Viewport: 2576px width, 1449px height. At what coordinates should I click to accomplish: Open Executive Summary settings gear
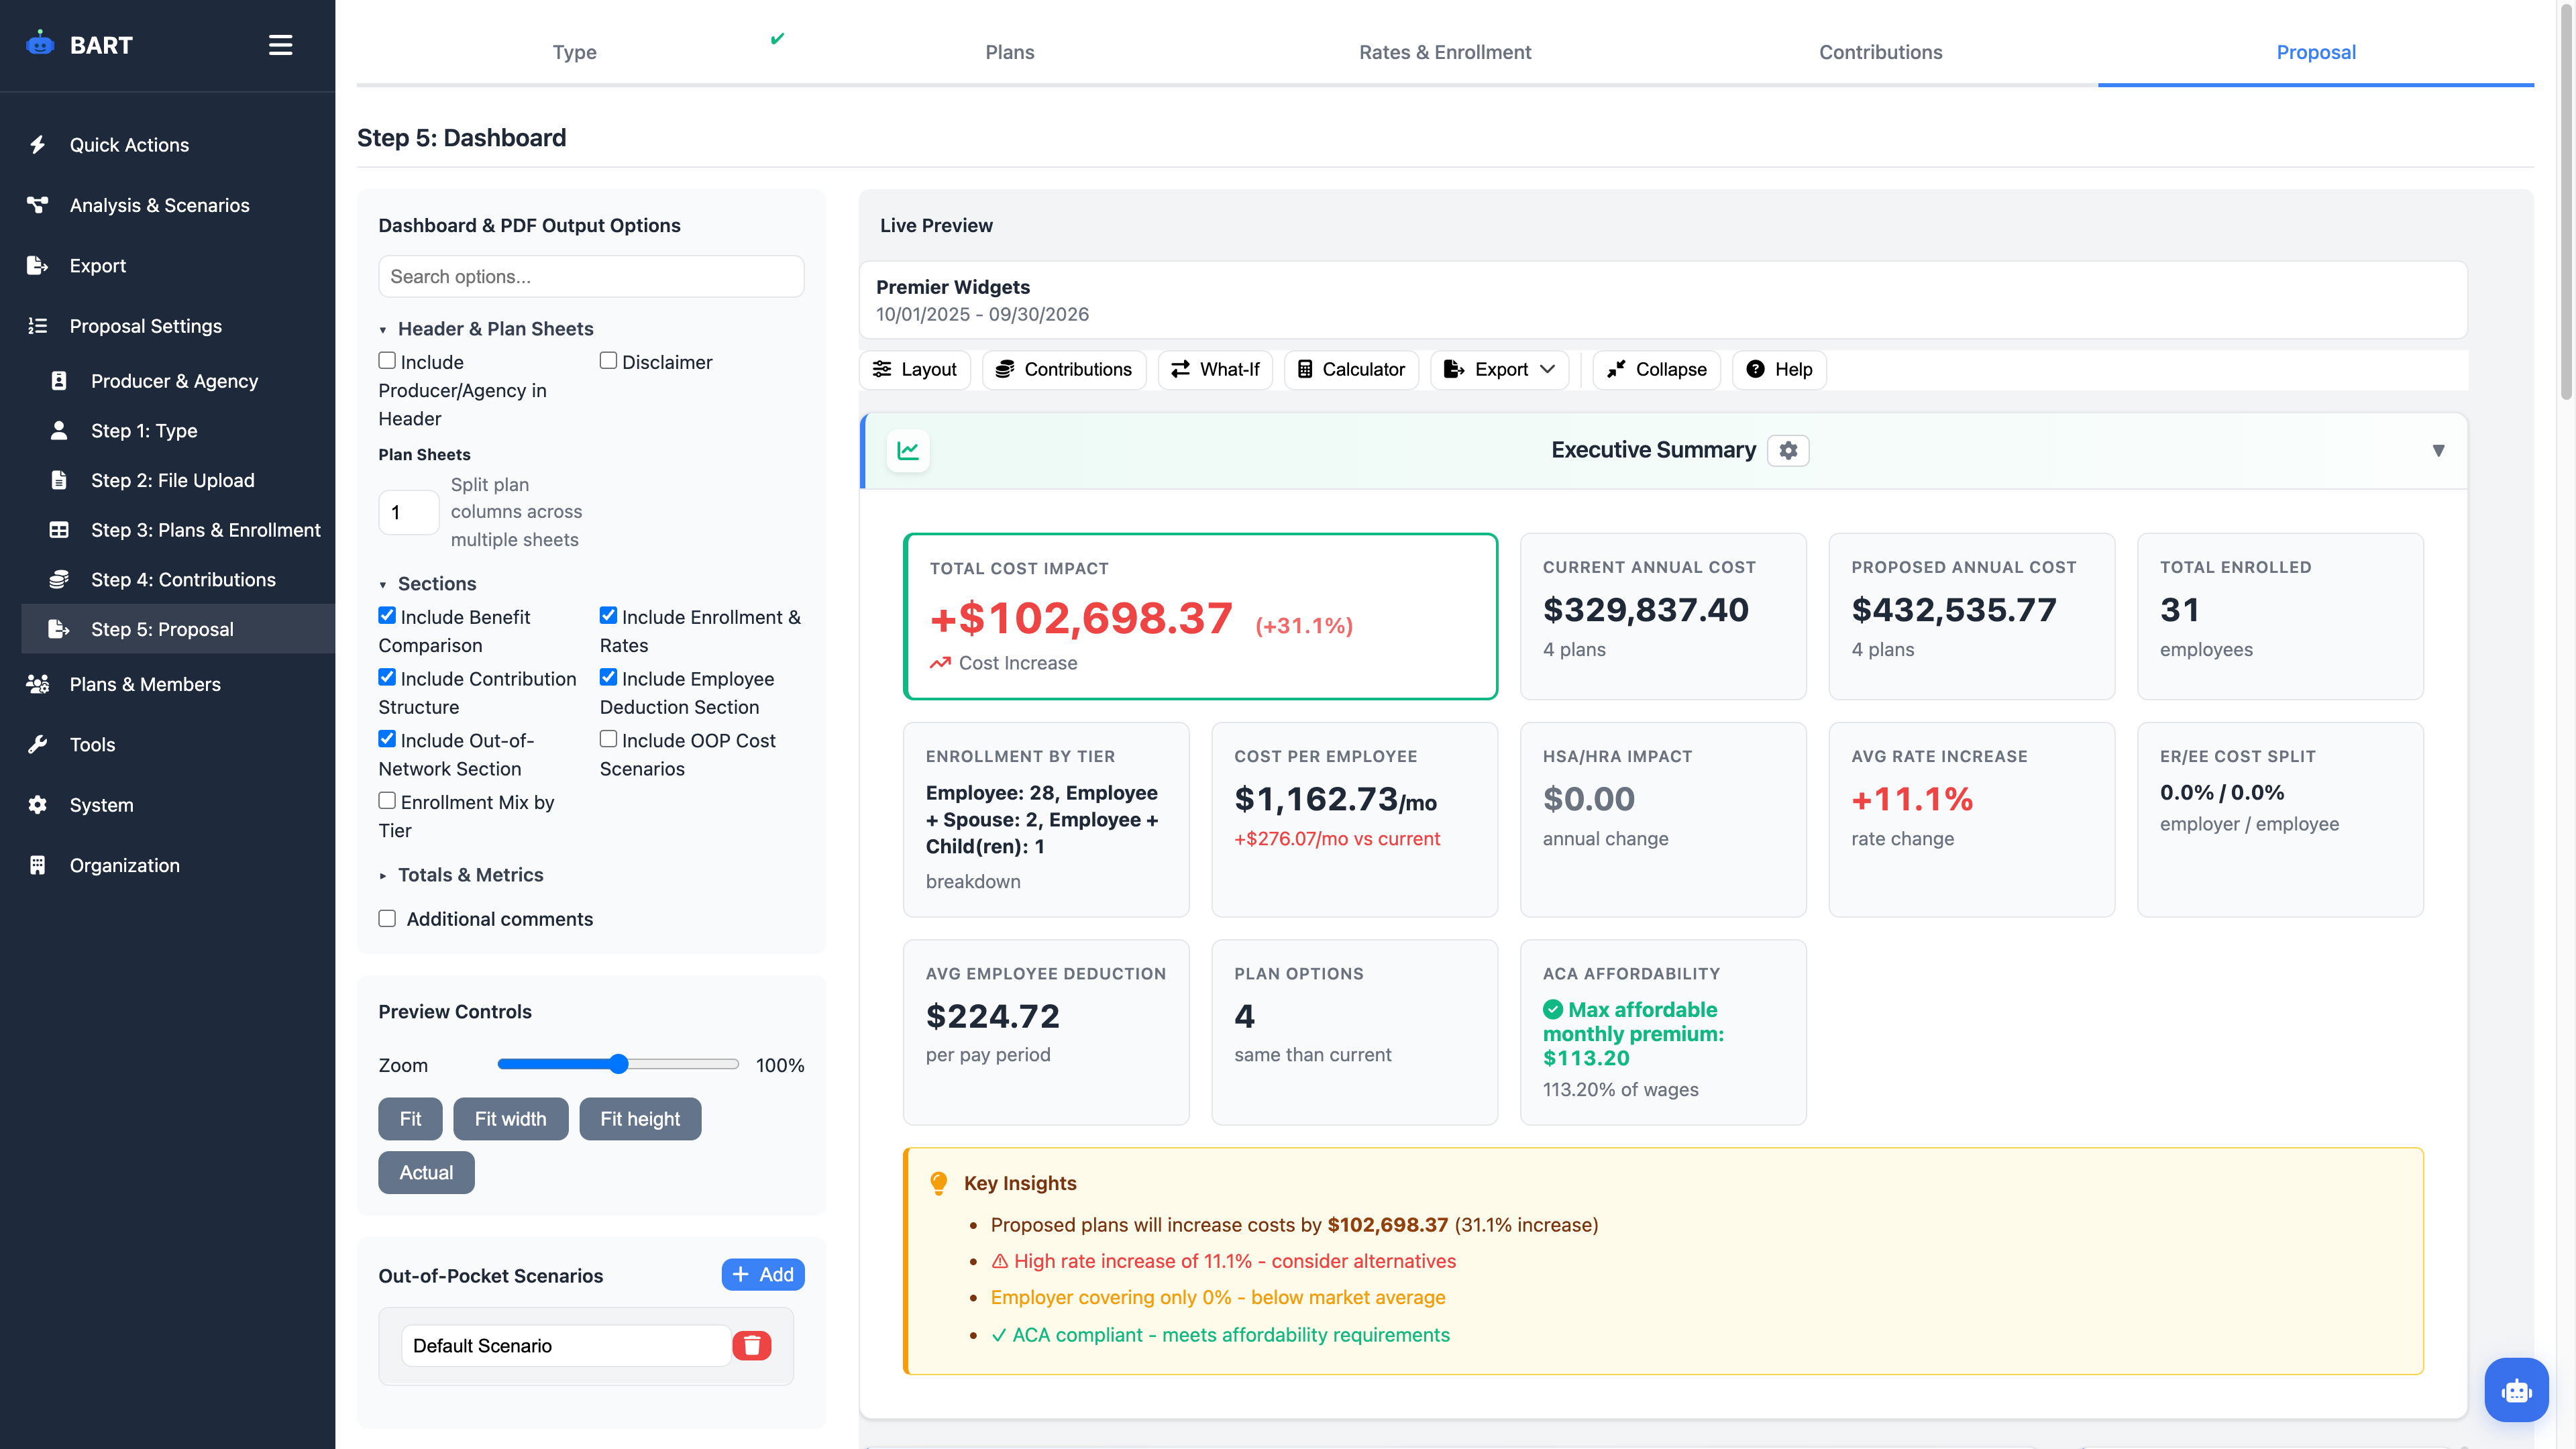click(x=1788, y=451)
